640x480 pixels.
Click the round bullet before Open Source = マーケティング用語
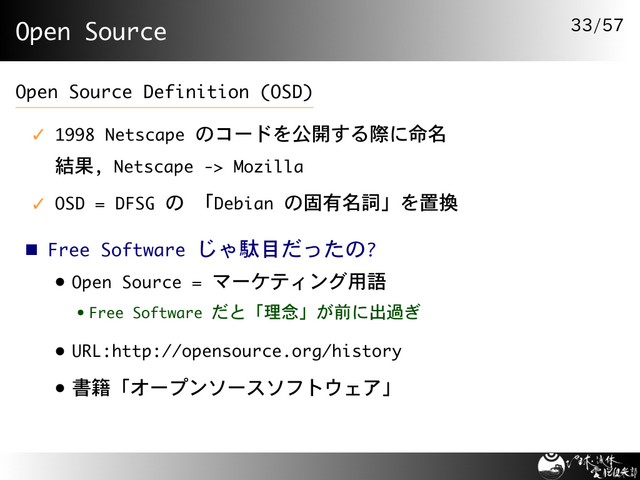61,282
